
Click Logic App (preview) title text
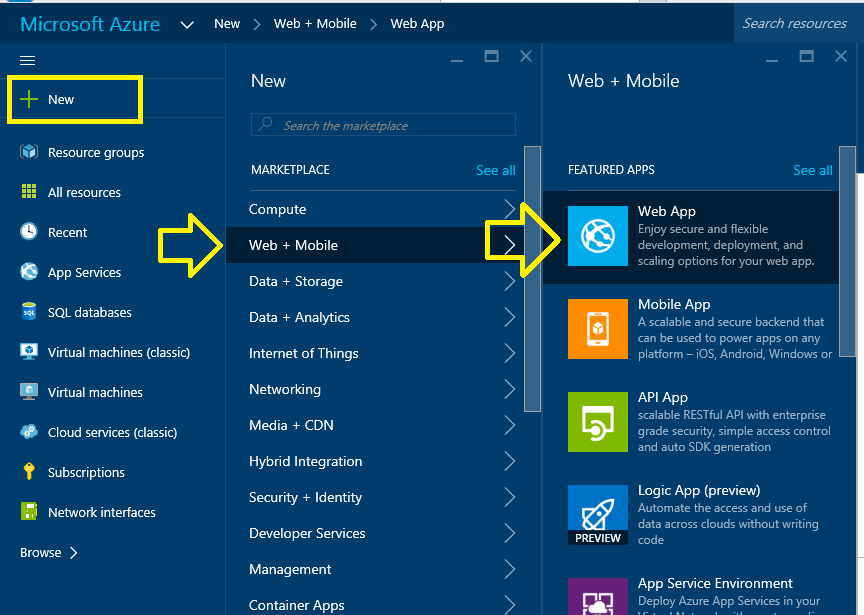tap(699, 490)
